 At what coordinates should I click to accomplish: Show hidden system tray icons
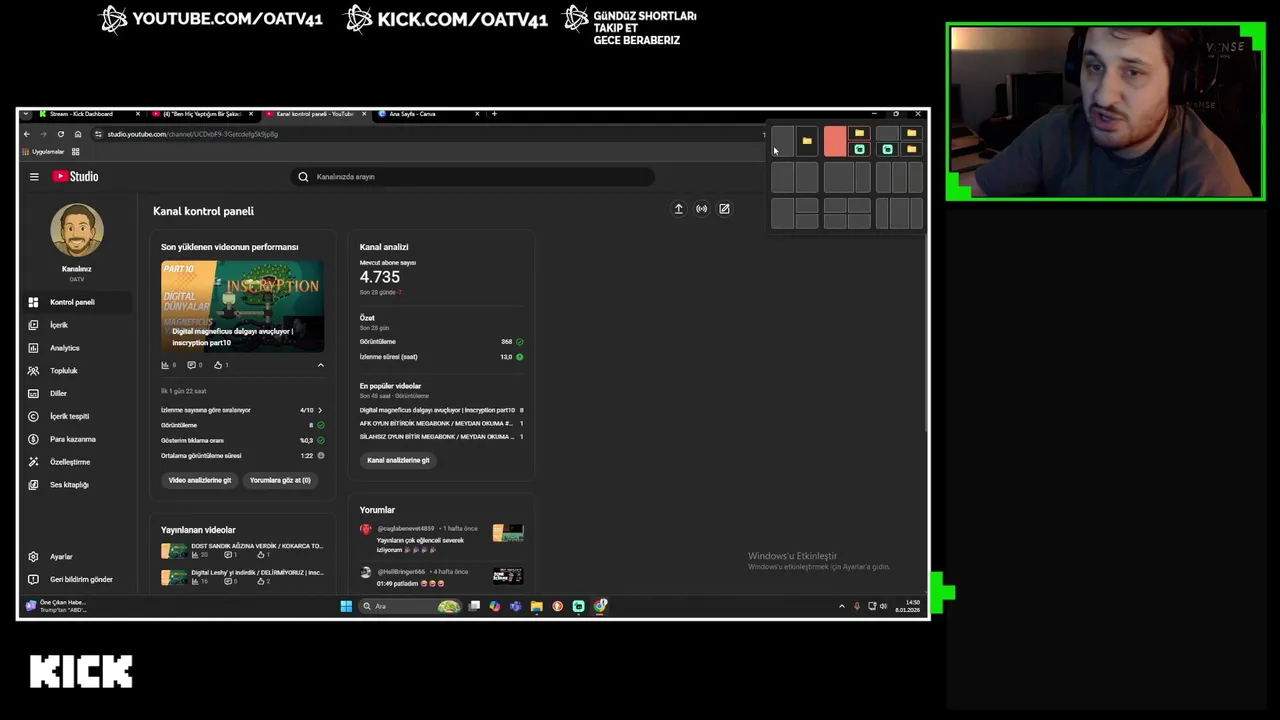[x=841, y=606]
